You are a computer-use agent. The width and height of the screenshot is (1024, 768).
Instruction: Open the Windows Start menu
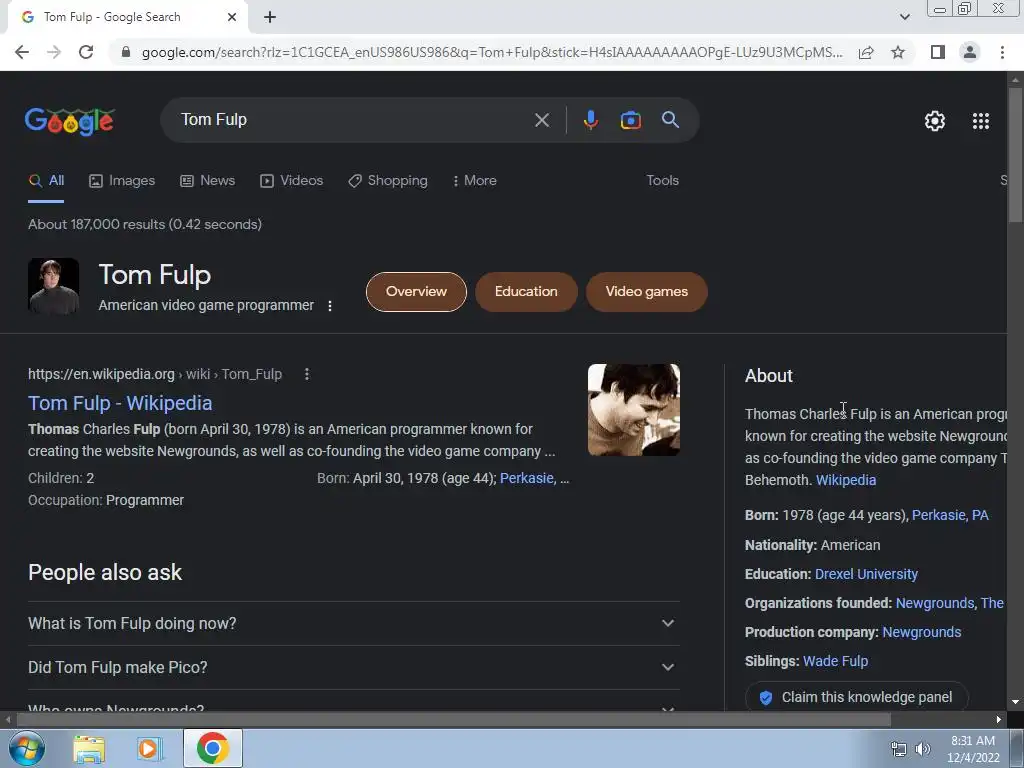tap(27, 748)
